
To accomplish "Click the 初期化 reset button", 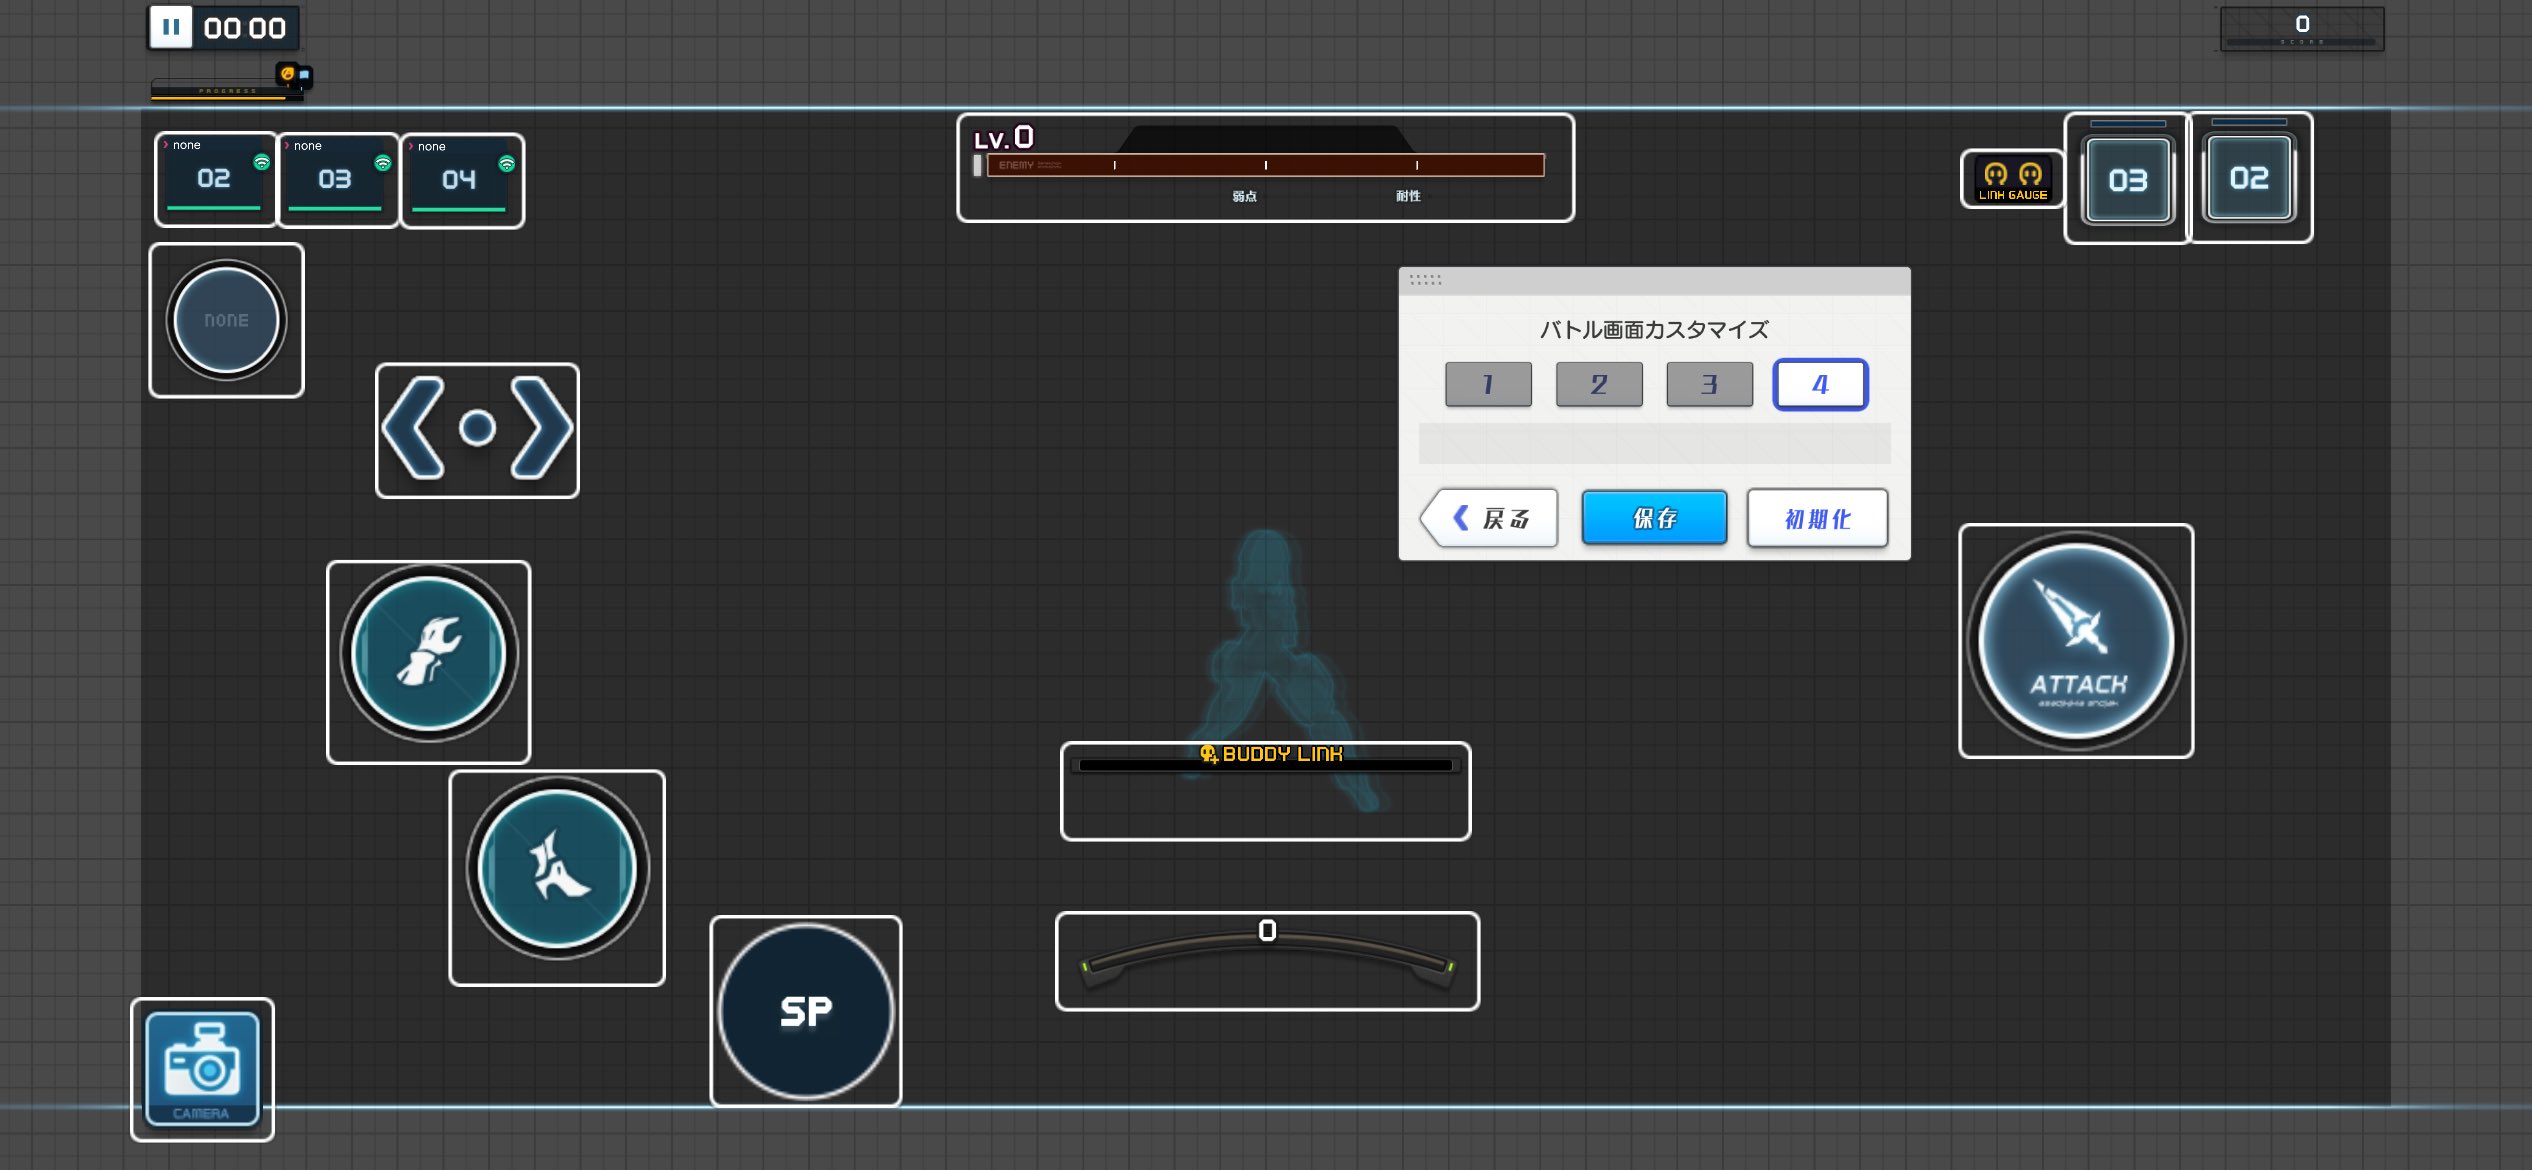I will tap(1817, 518).
